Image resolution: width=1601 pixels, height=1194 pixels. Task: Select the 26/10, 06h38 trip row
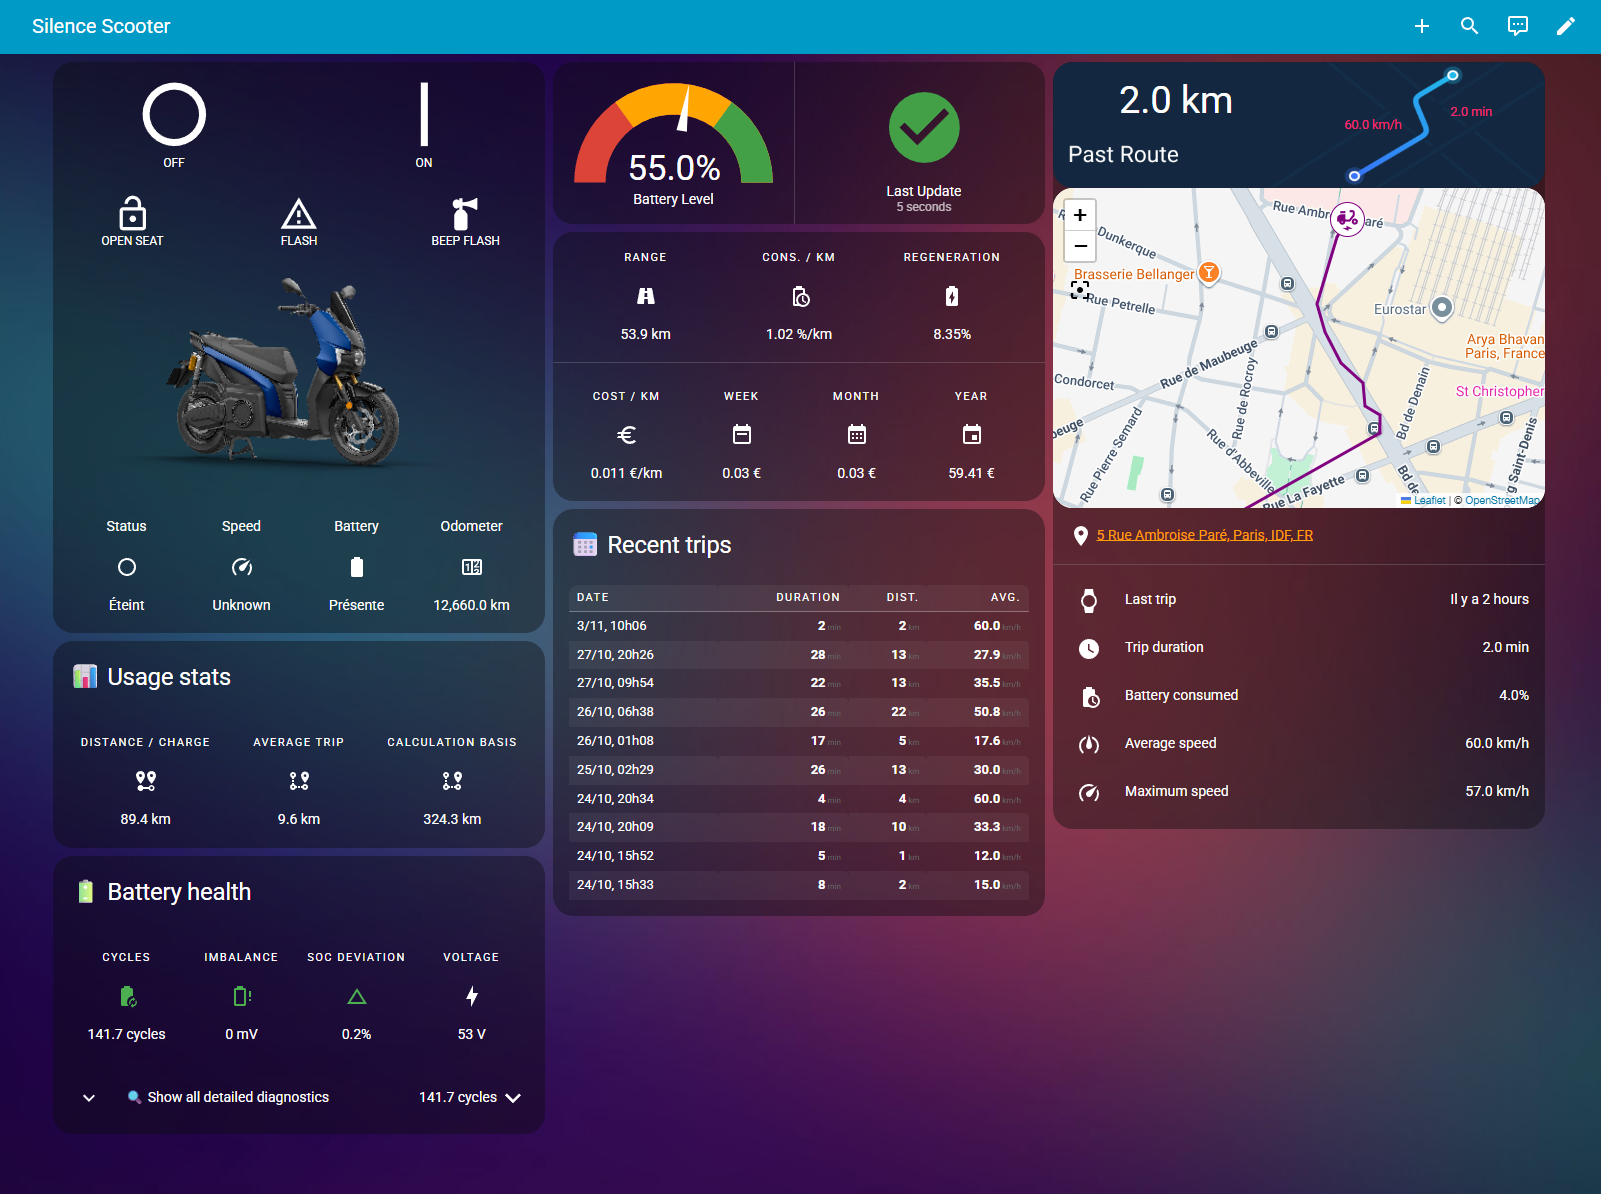[x=798, y=712]
